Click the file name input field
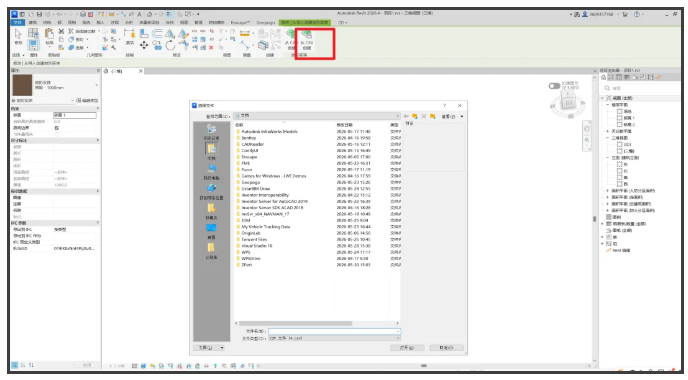Image resolution: width=688 pixels, height=380 pixels. [x=334, y=331]
